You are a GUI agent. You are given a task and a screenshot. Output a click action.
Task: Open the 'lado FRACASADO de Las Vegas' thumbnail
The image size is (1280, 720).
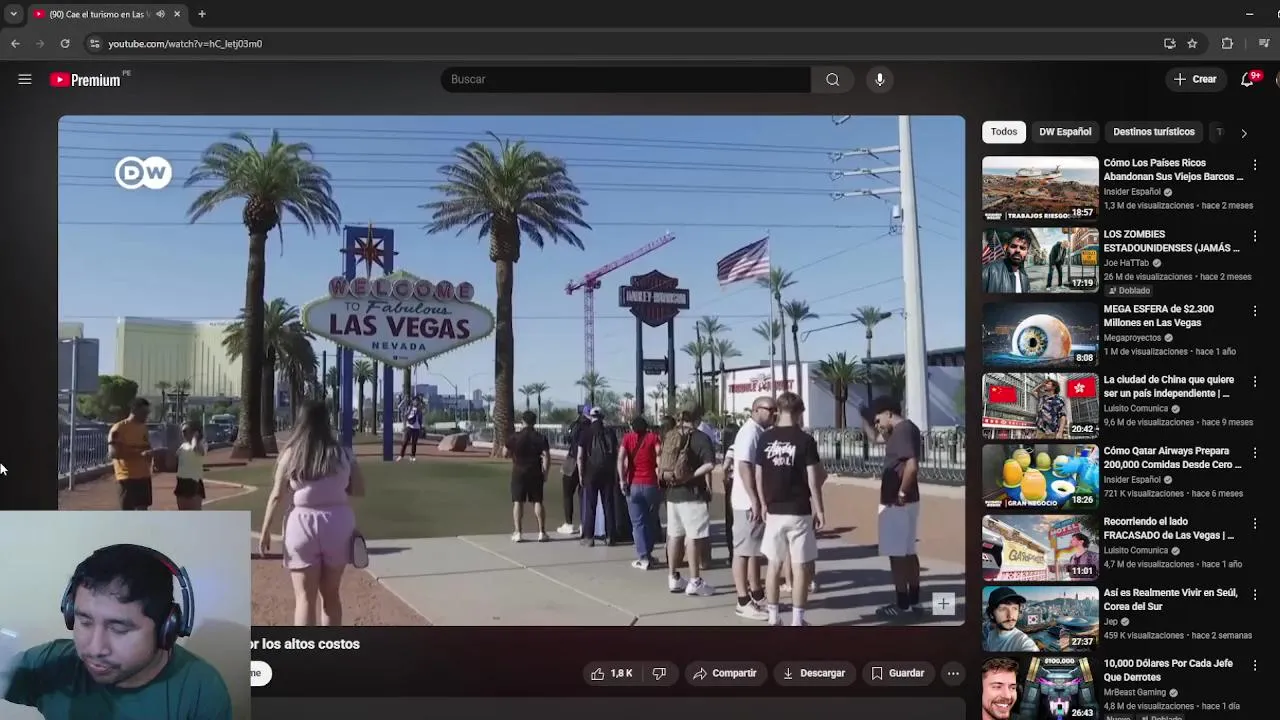coord(1040,547)
